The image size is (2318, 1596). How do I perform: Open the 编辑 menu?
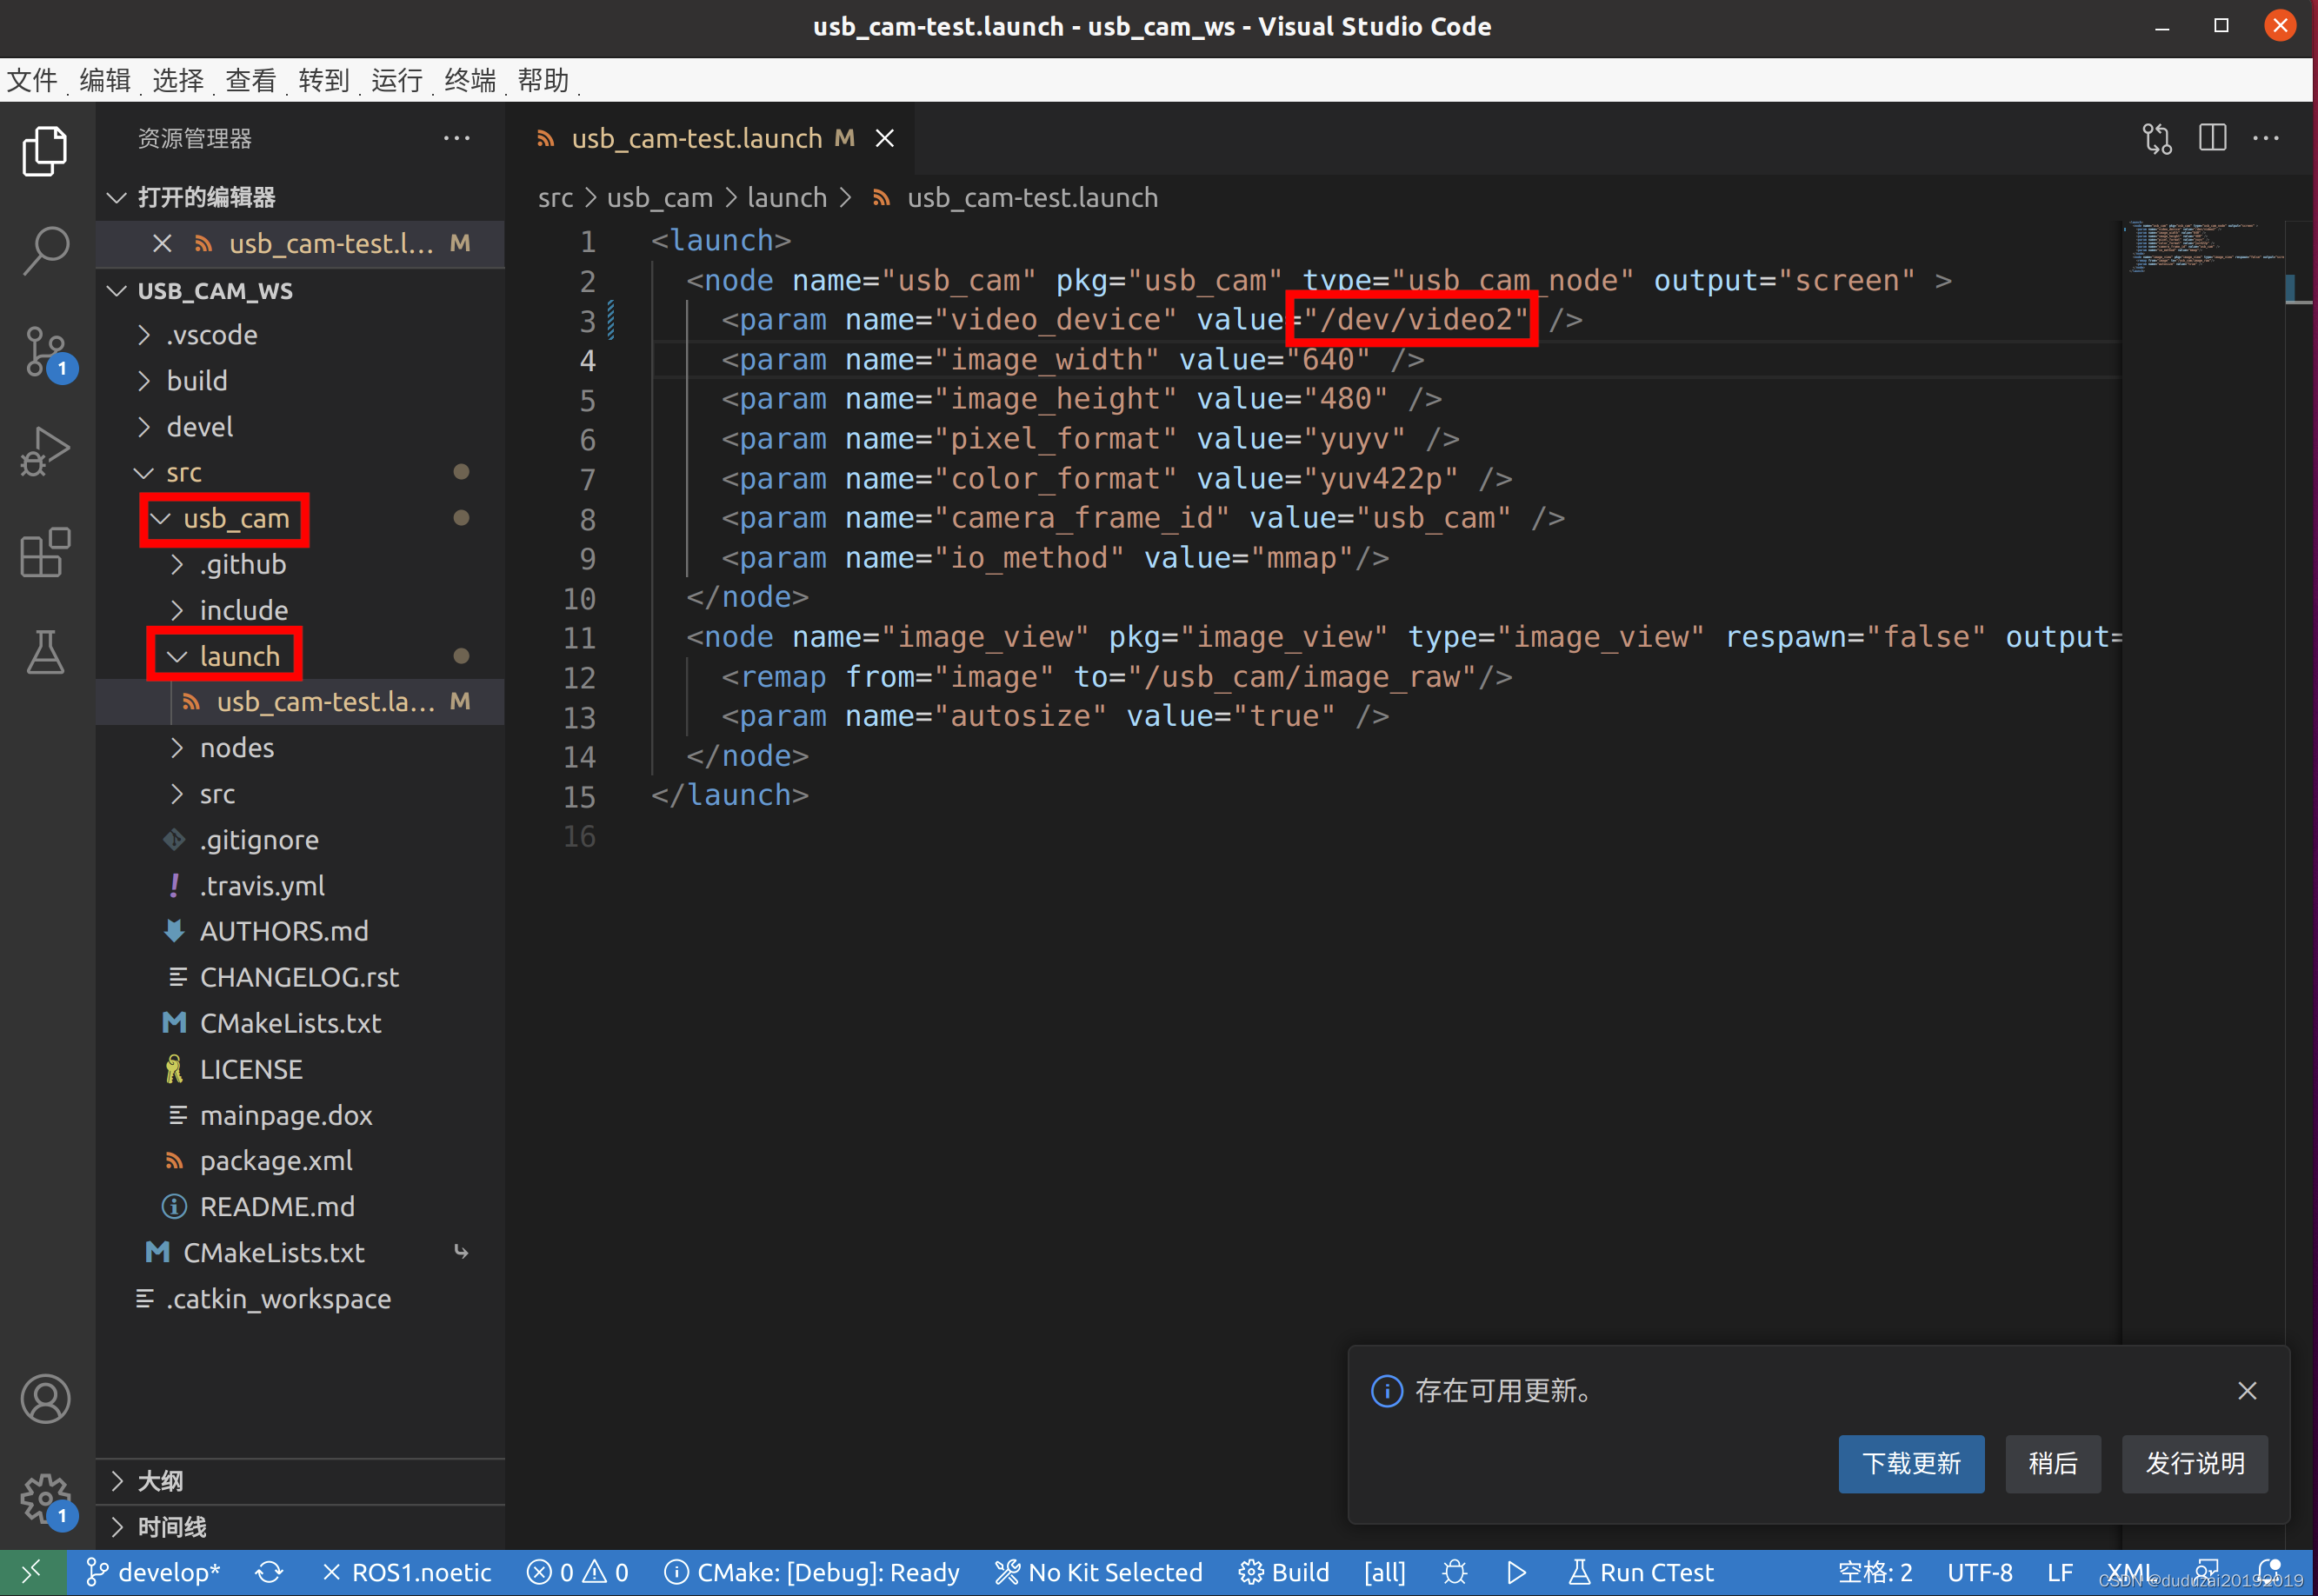point(105,80)
